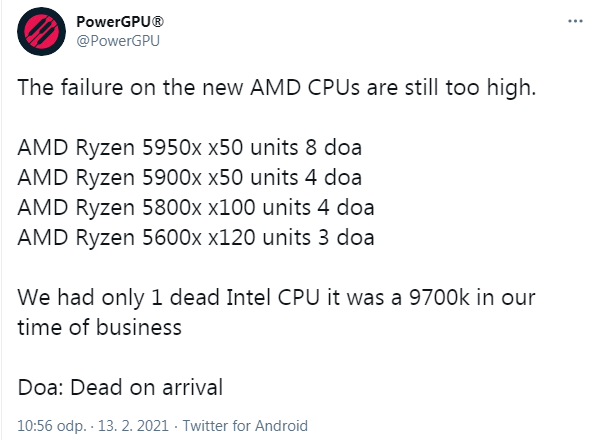Click the AMD Ryzen 5600x line
This screenshot has height=440, width=600.
coord(196,238)
